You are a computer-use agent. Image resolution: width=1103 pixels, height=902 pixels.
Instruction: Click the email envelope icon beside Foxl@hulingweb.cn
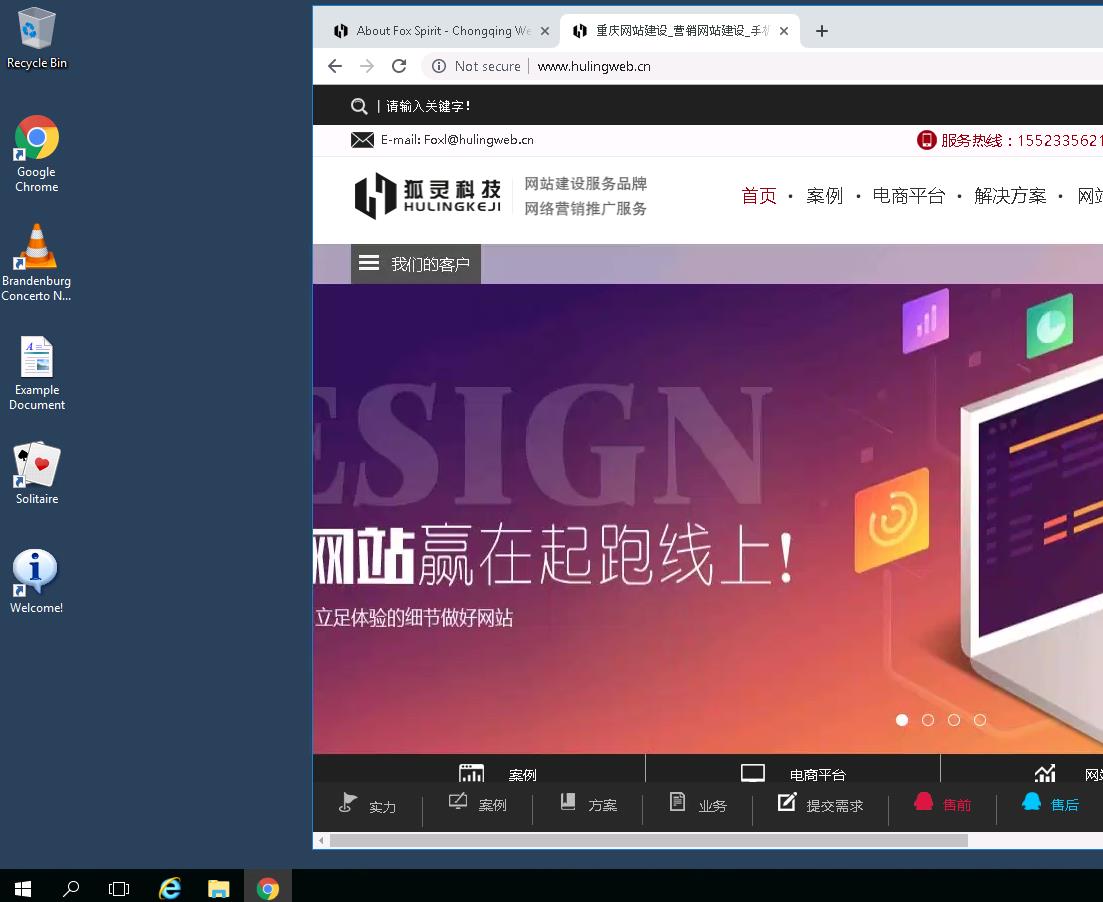tap(362, 139)
